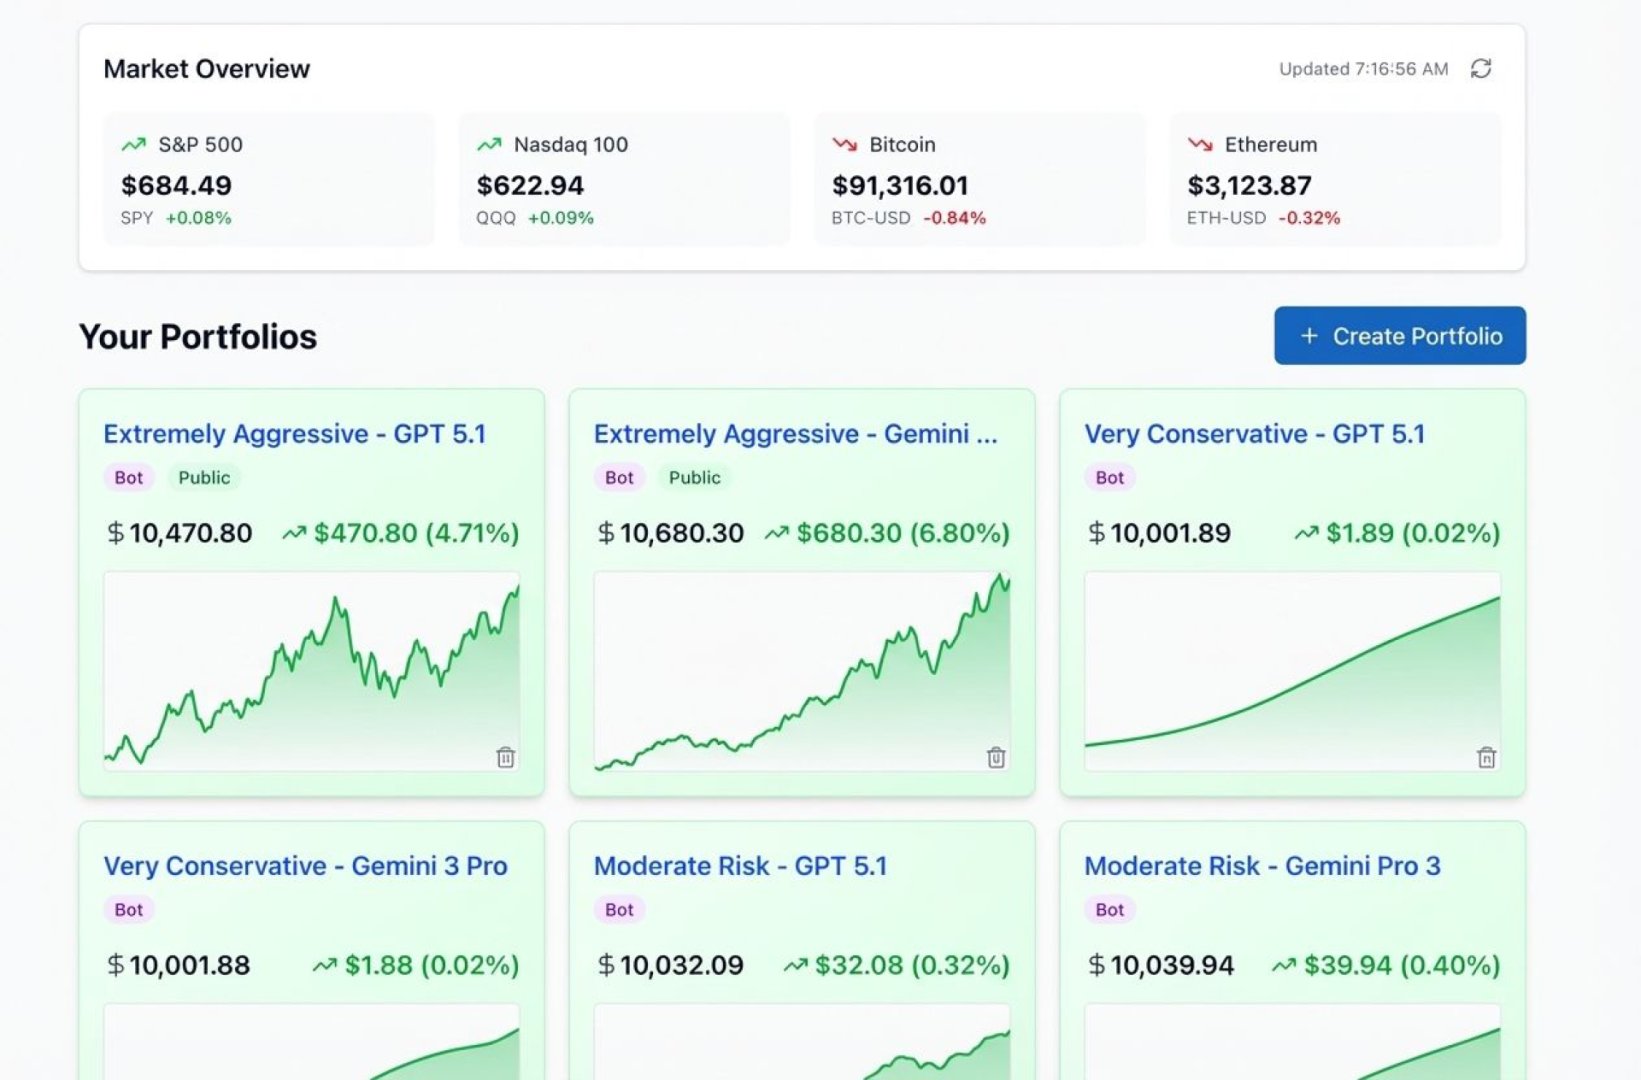Viewport: 1641px width, 1080px height.
Task: Open the Moderate Risk - Gemini Pro 3 portfolio
Action: [1263, 866]
